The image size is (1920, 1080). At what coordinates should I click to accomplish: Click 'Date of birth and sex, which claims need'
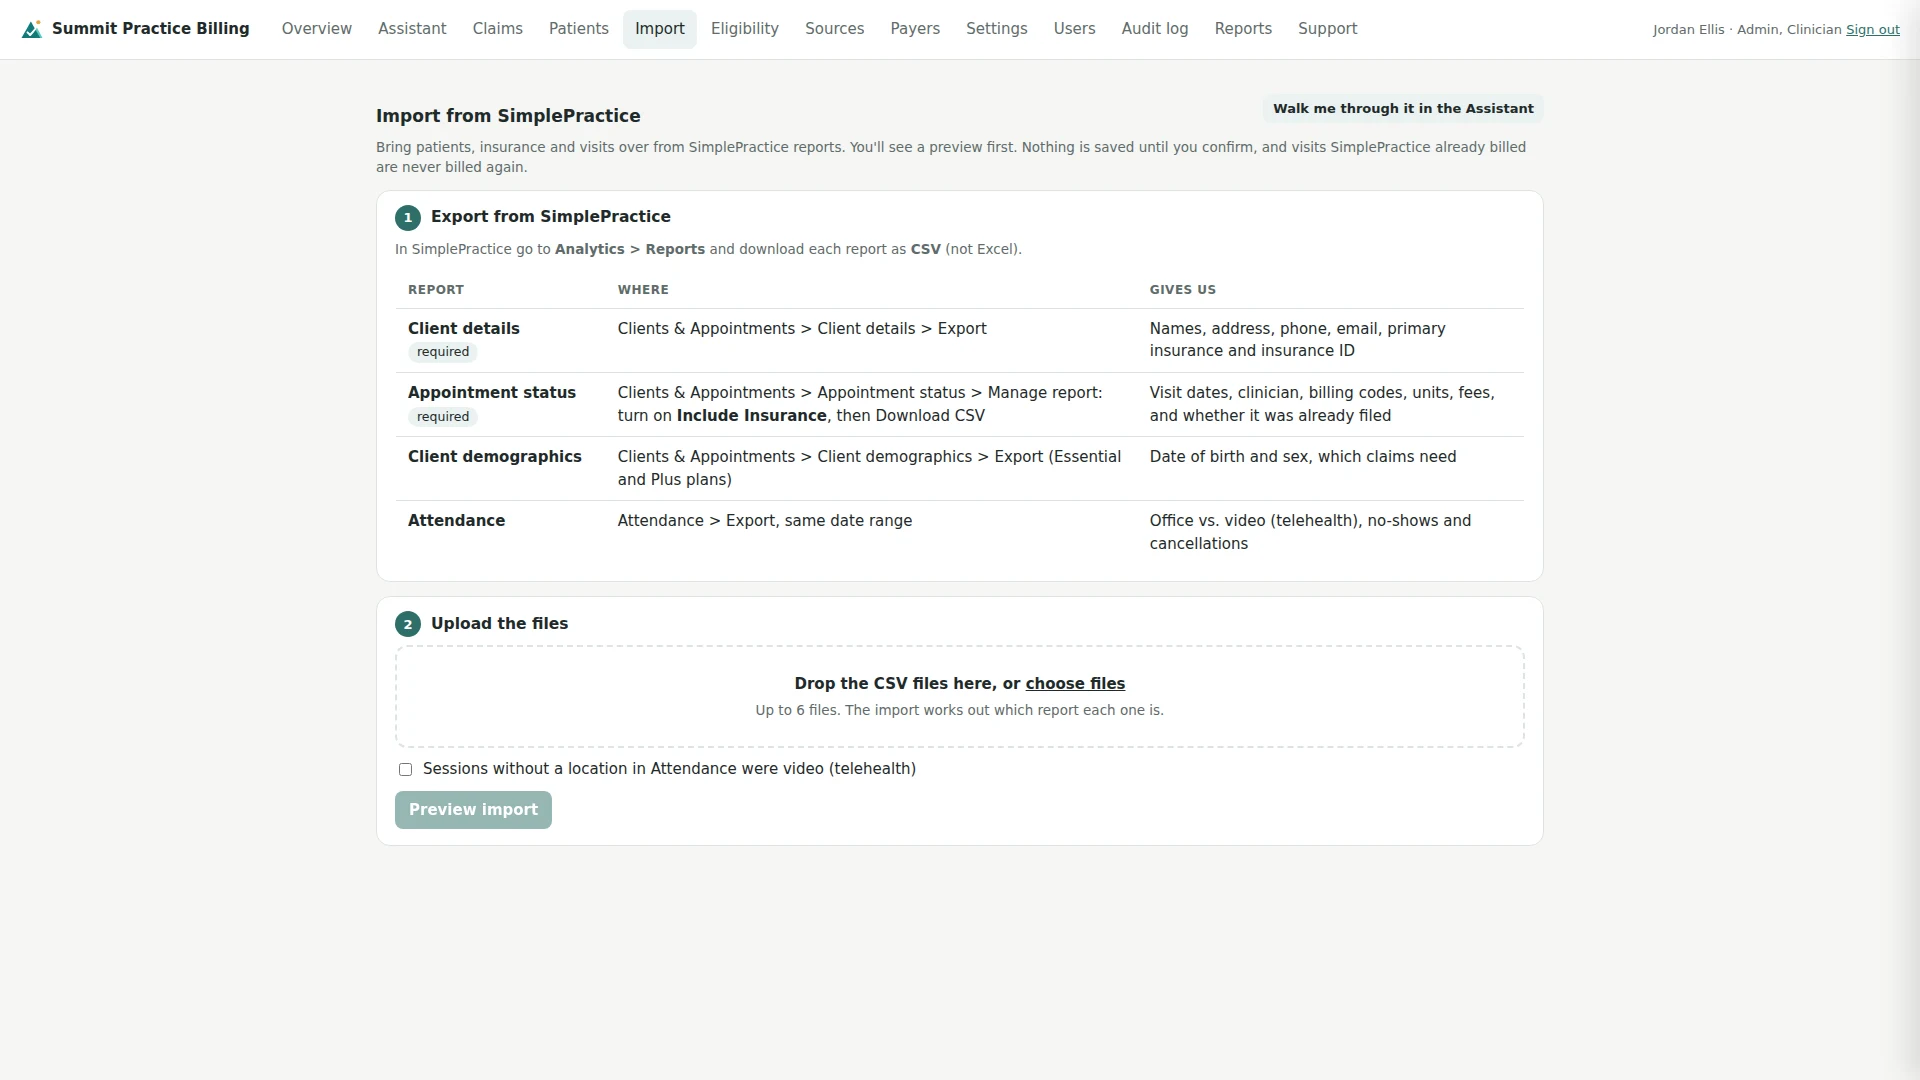point(1303,457)
